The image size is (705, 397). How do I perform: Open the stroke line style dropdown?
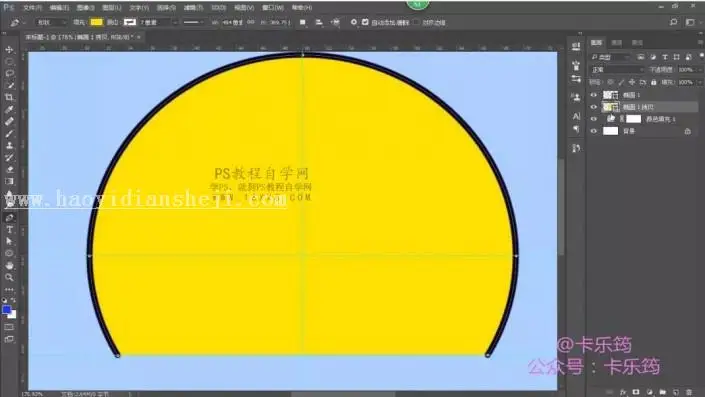[x=194, y=22]
